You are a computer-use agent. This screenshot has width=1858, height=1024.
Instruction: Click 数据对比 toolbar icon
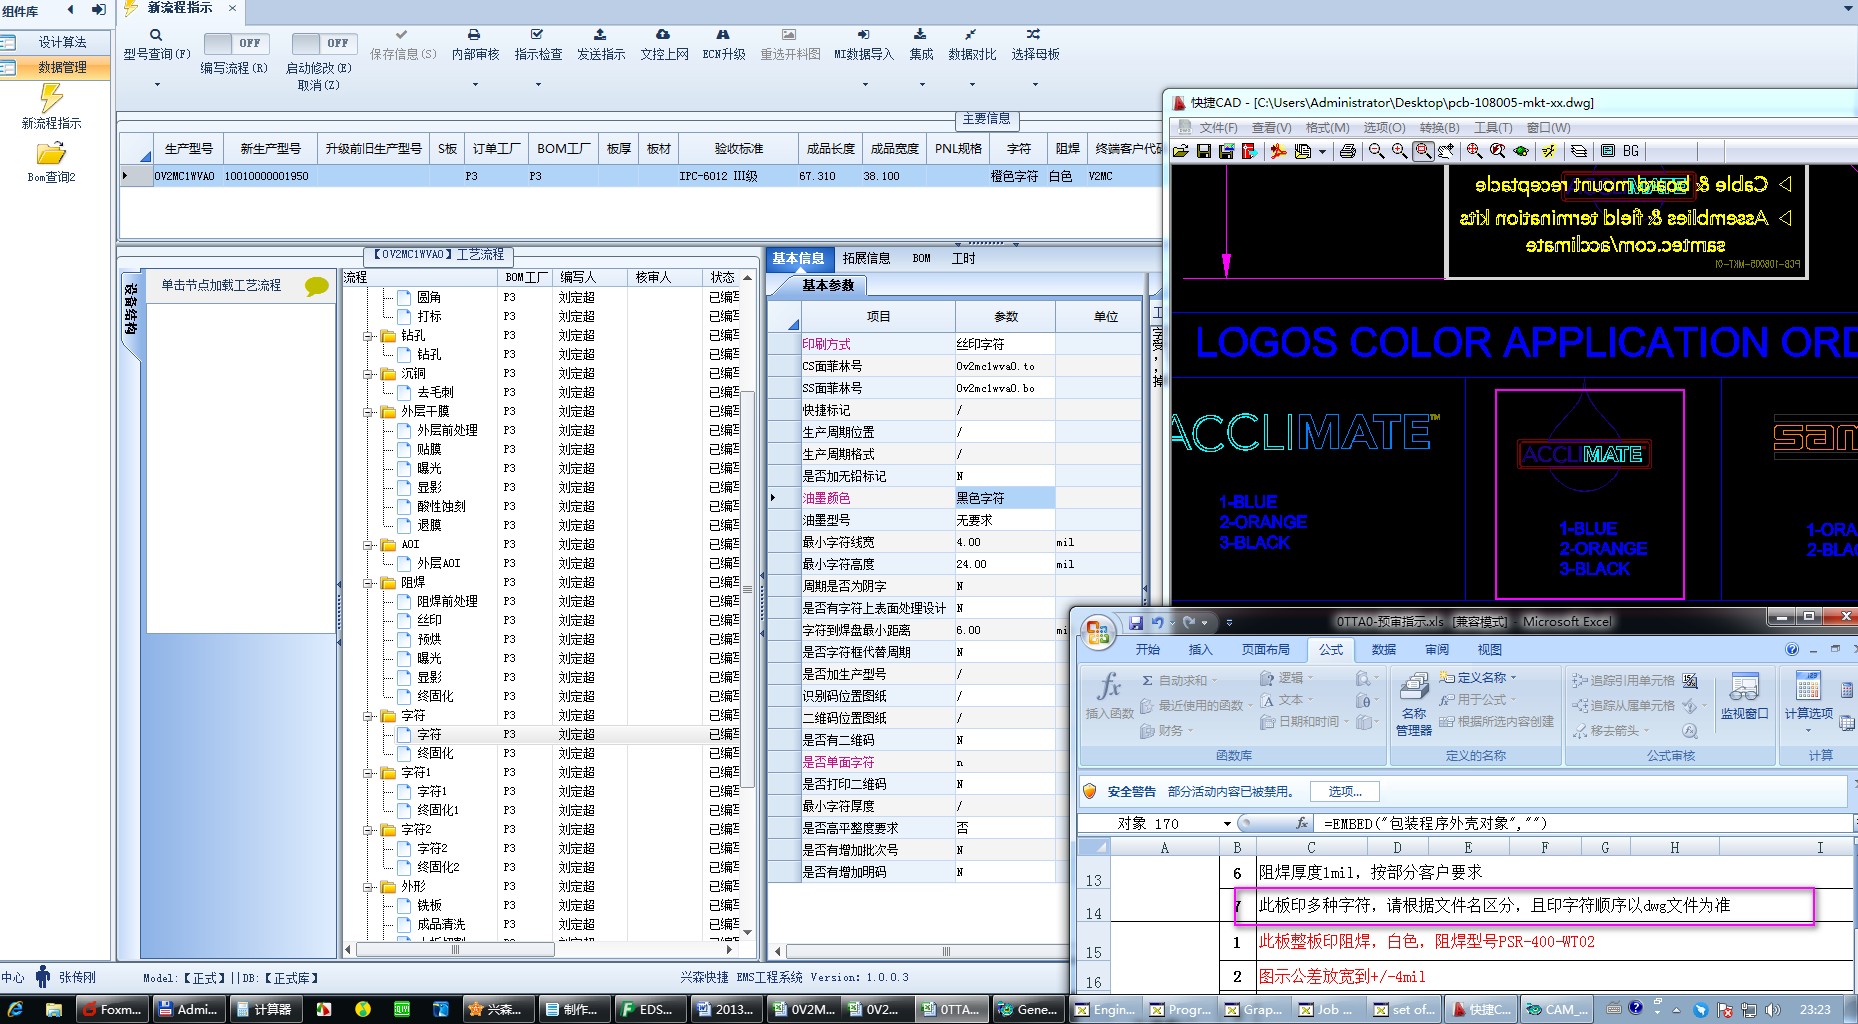coord(971,35)
